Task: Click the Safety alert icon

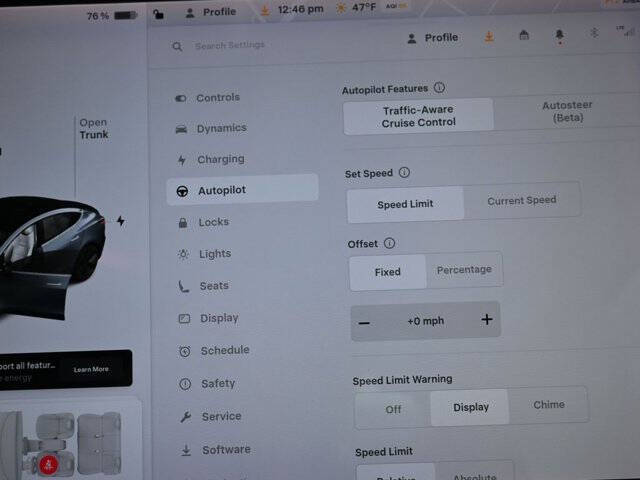Action: tap(185, 384)
